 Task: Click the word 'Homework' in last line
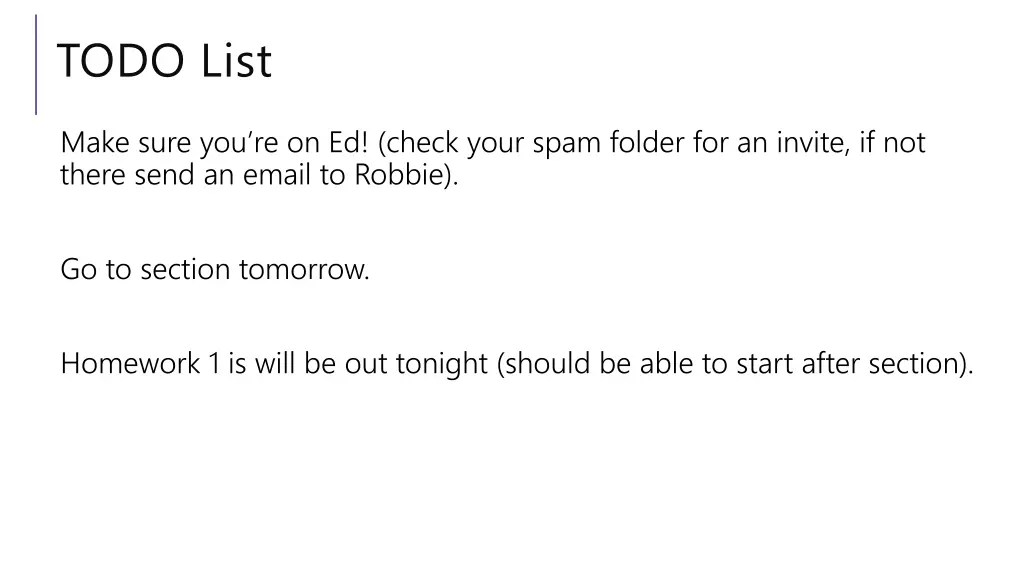[x=130, y=363]
